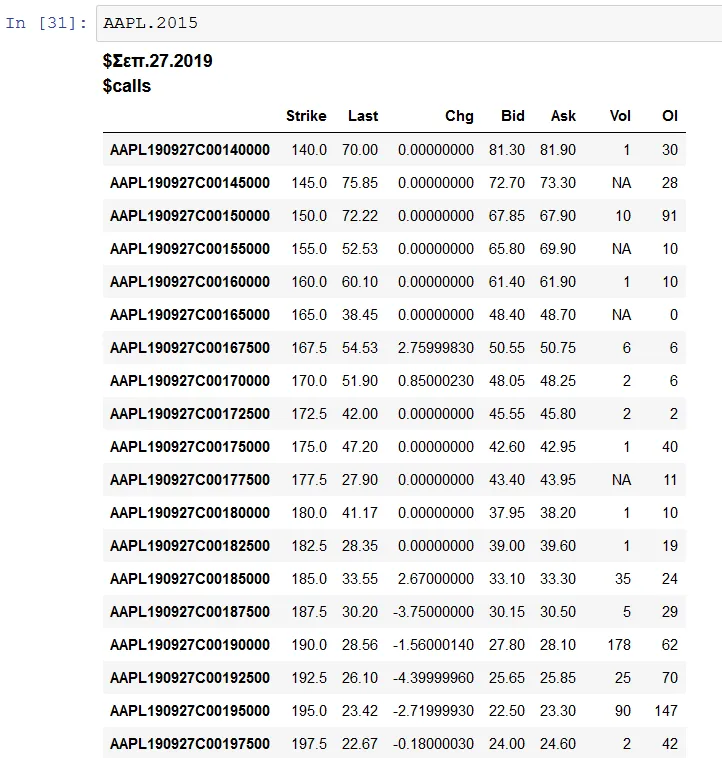Select the In [31]: prompt label

(x=46, y=23)
